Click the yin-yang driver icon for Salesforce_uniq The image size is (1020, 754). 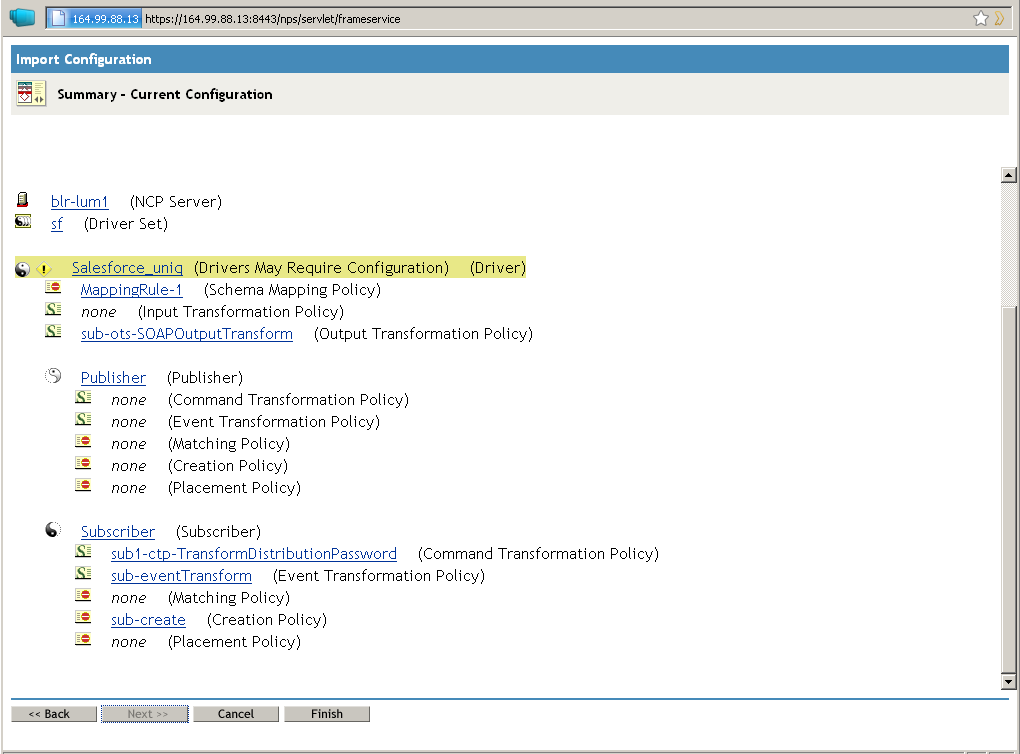click(x=23, y=269)
